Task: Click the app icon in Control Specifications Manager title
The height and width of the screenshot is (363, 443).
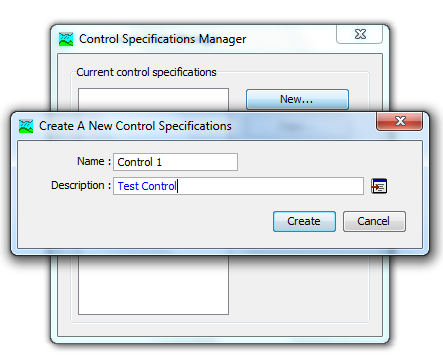Action: (66, 39)
